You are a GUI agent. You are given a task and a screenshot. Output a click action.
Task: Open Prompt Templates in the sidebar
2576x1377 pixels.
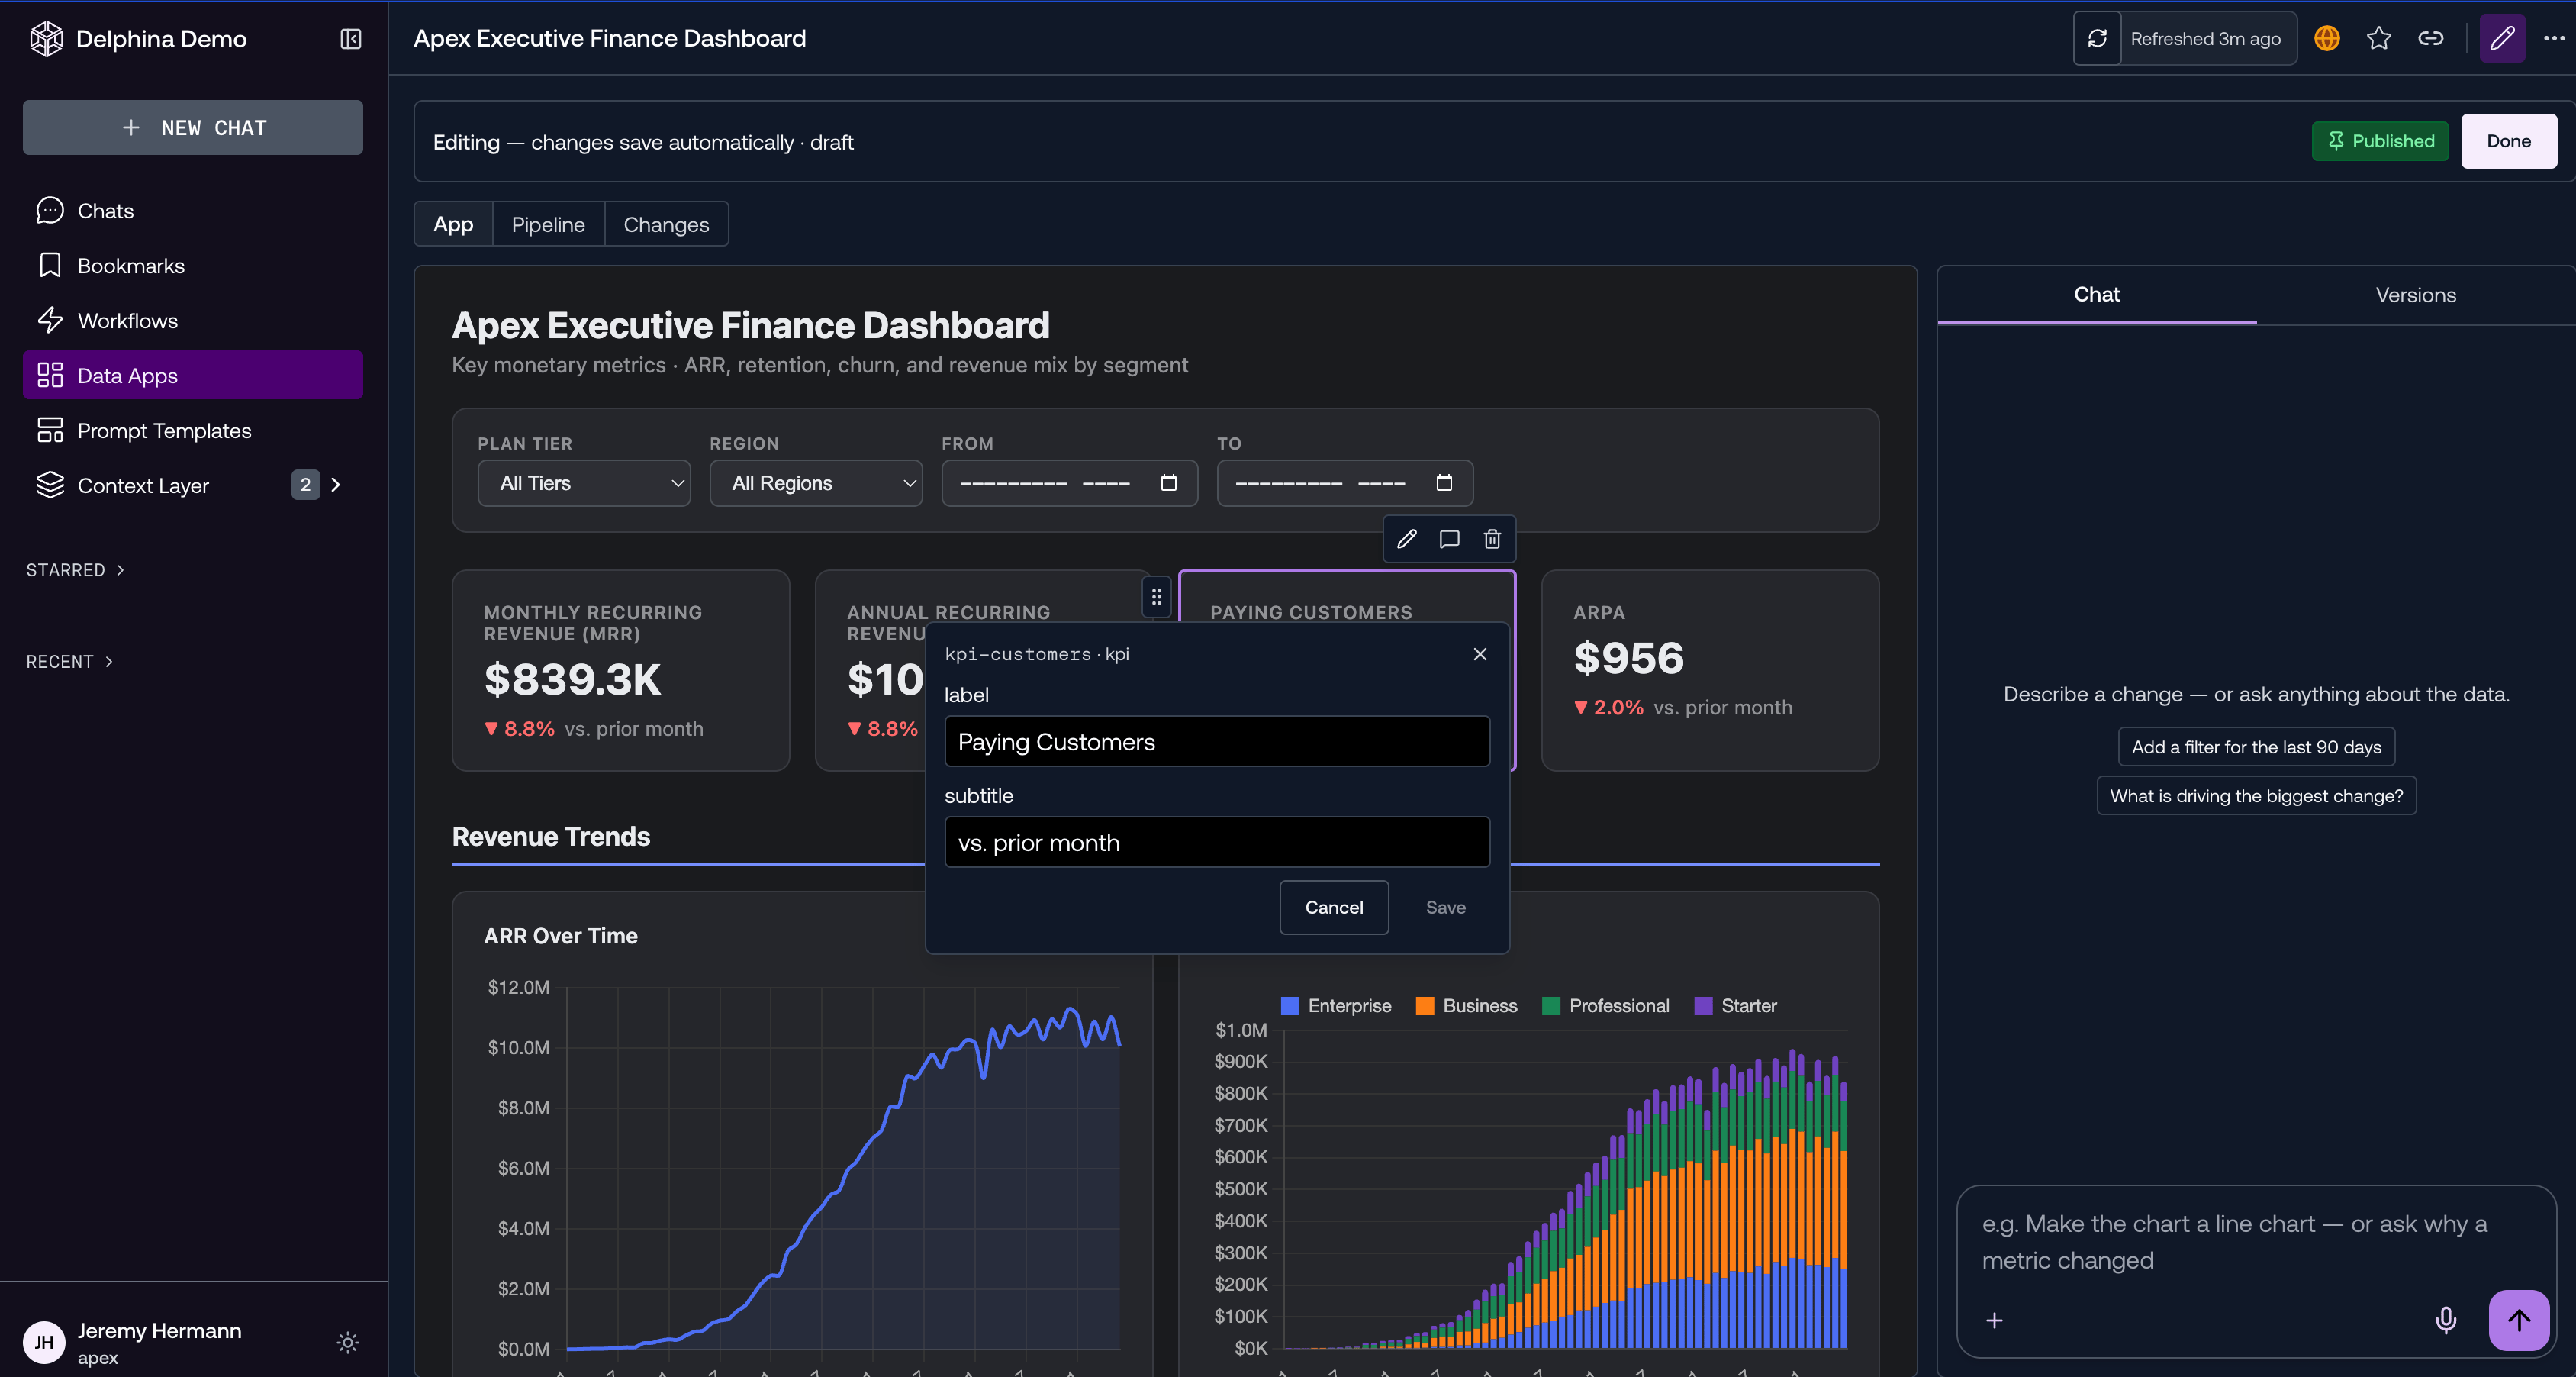pyautogui.click(x=193, y=430)
